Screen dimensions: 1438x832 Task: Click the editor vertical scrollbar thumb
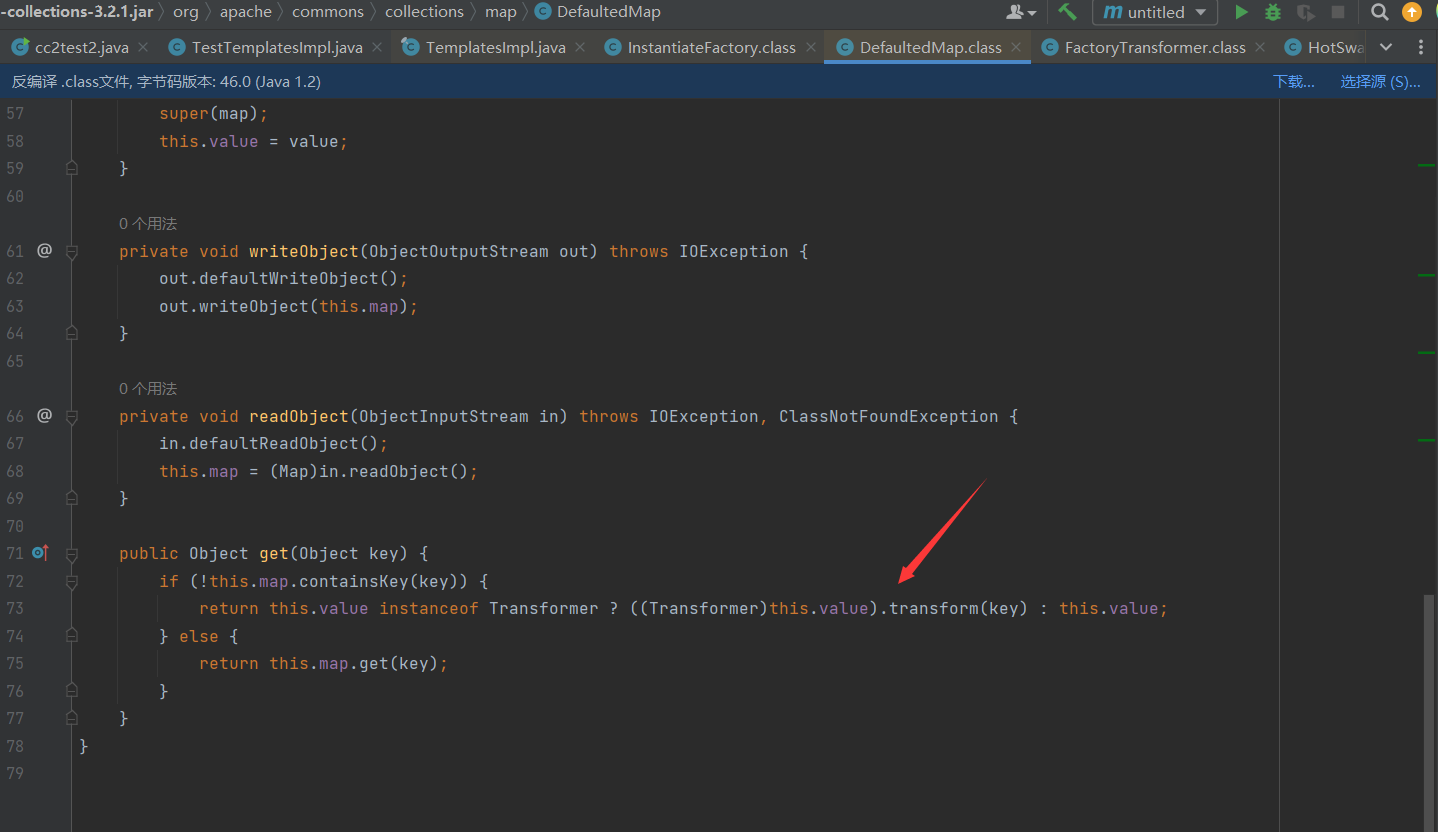point(1431,713)
